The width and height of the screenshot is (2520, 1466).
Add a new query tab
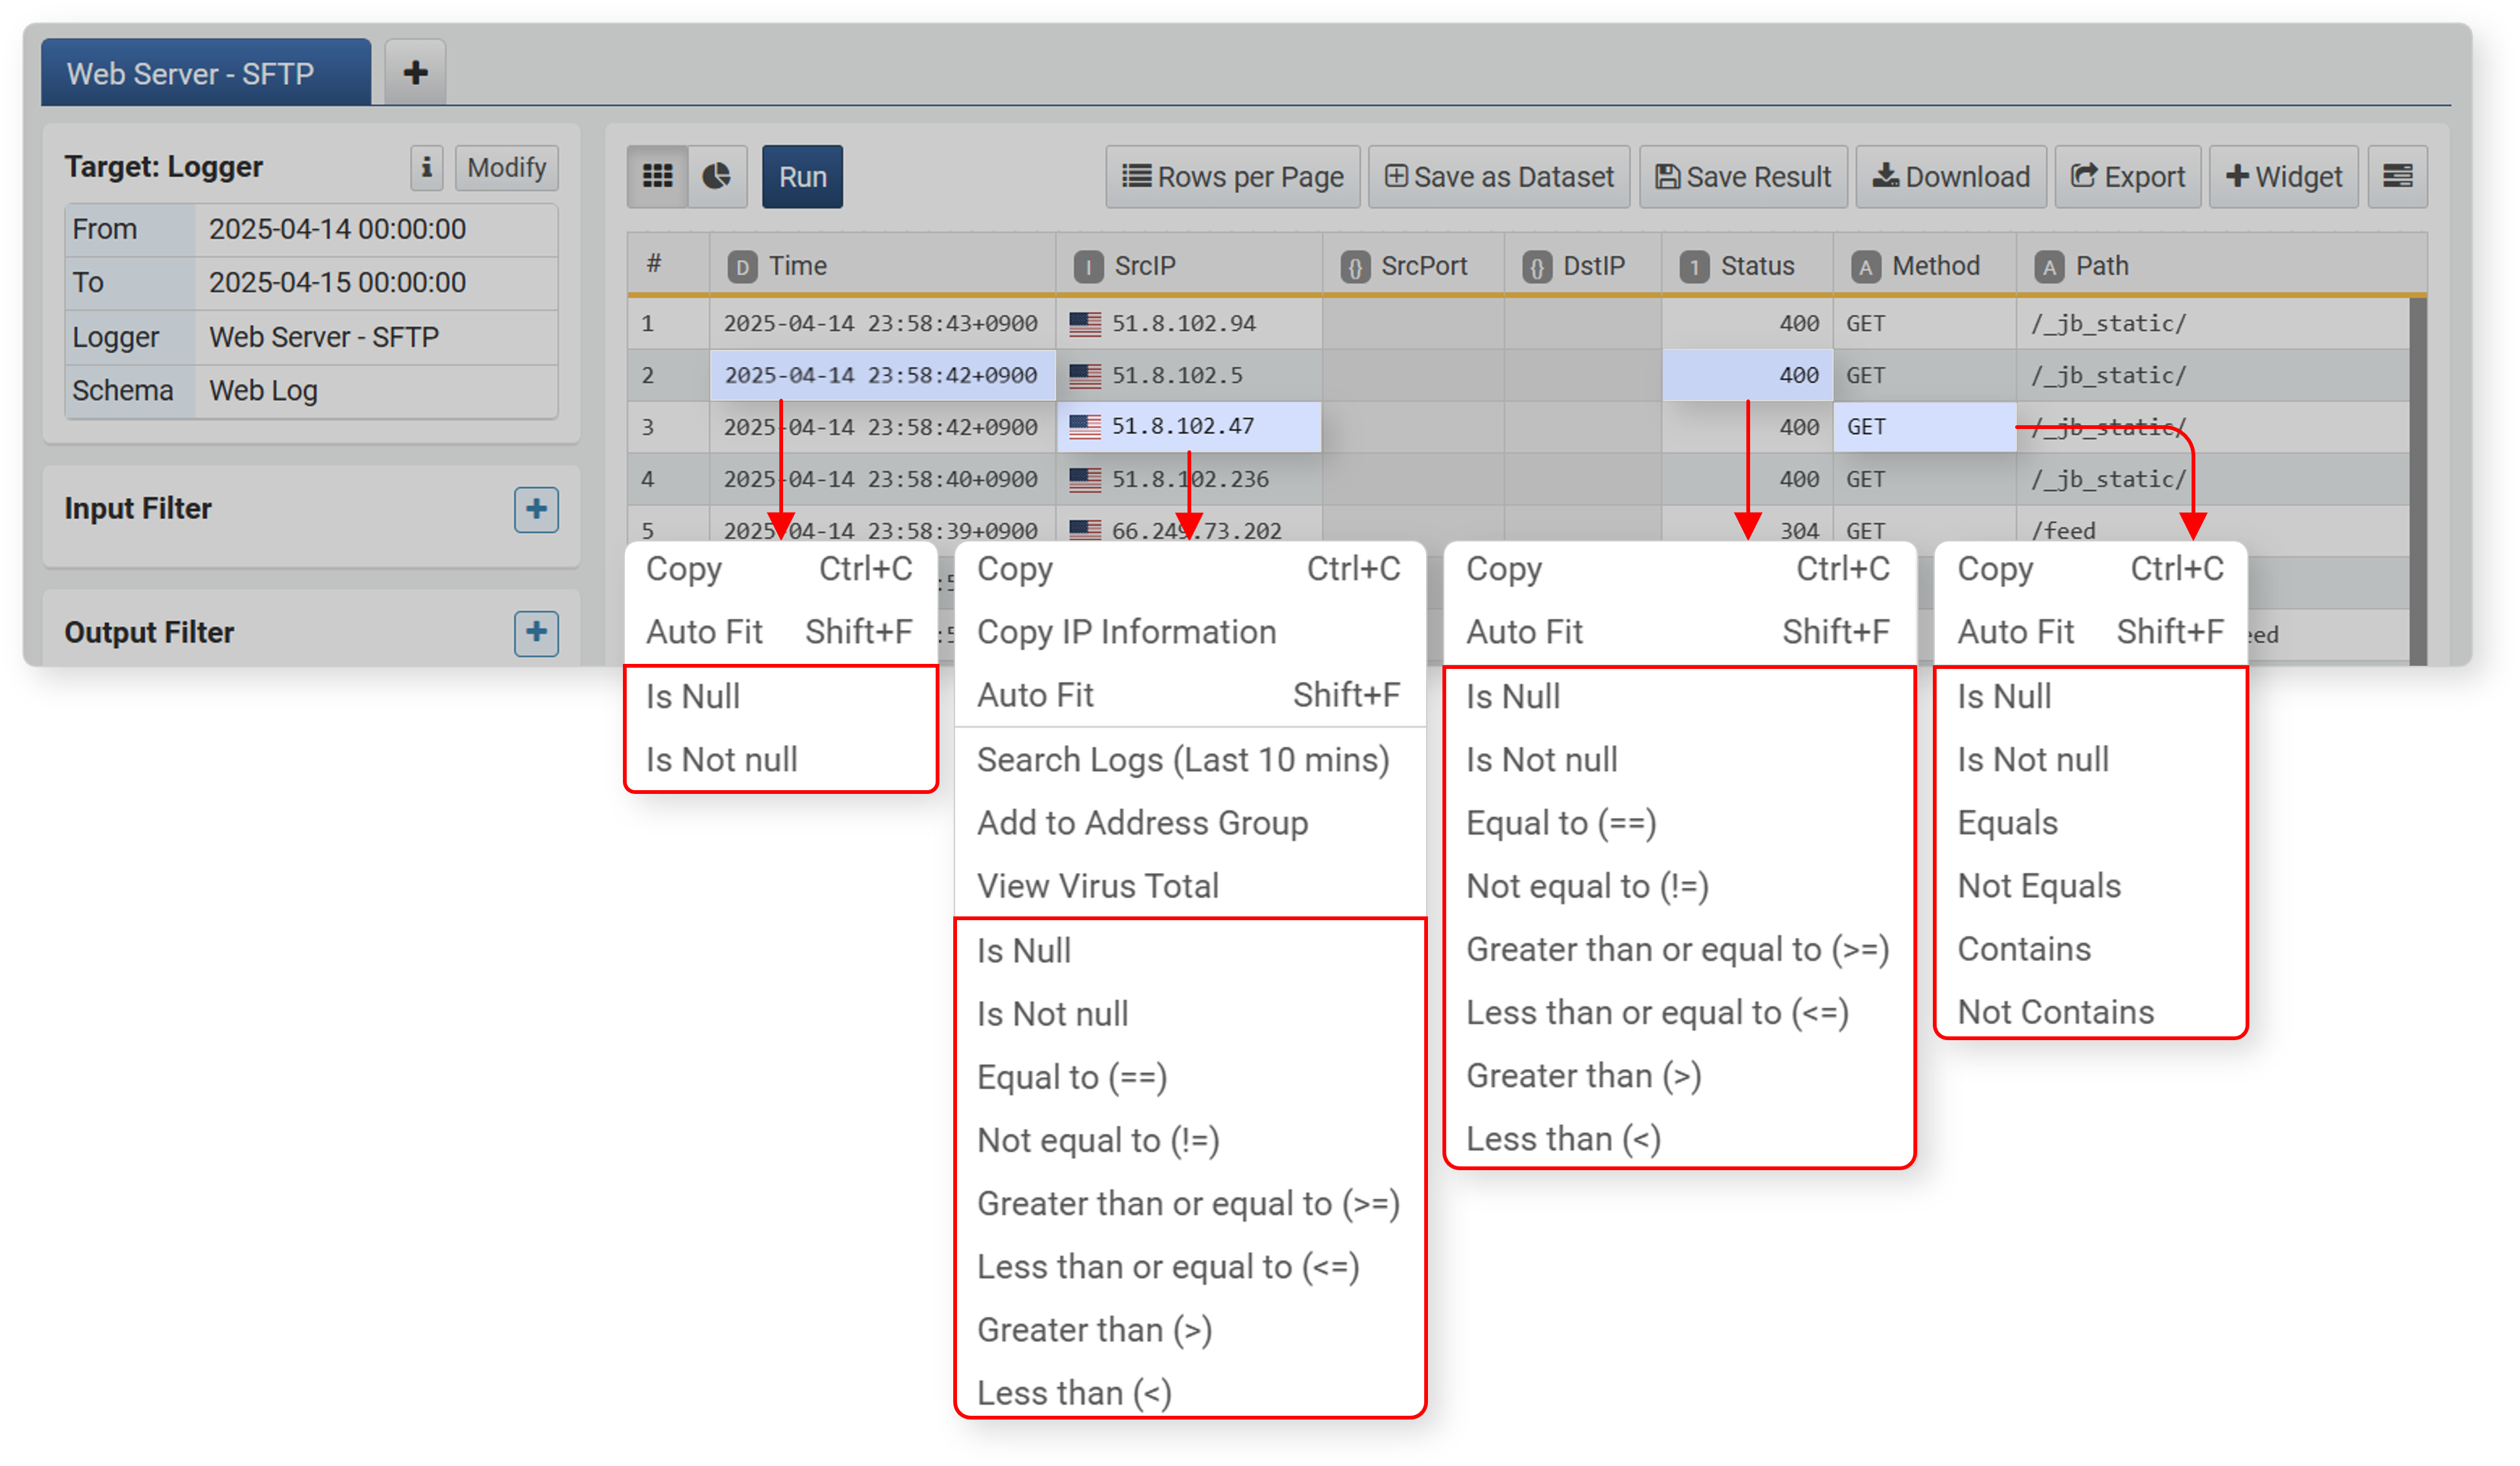coord(415,72)
